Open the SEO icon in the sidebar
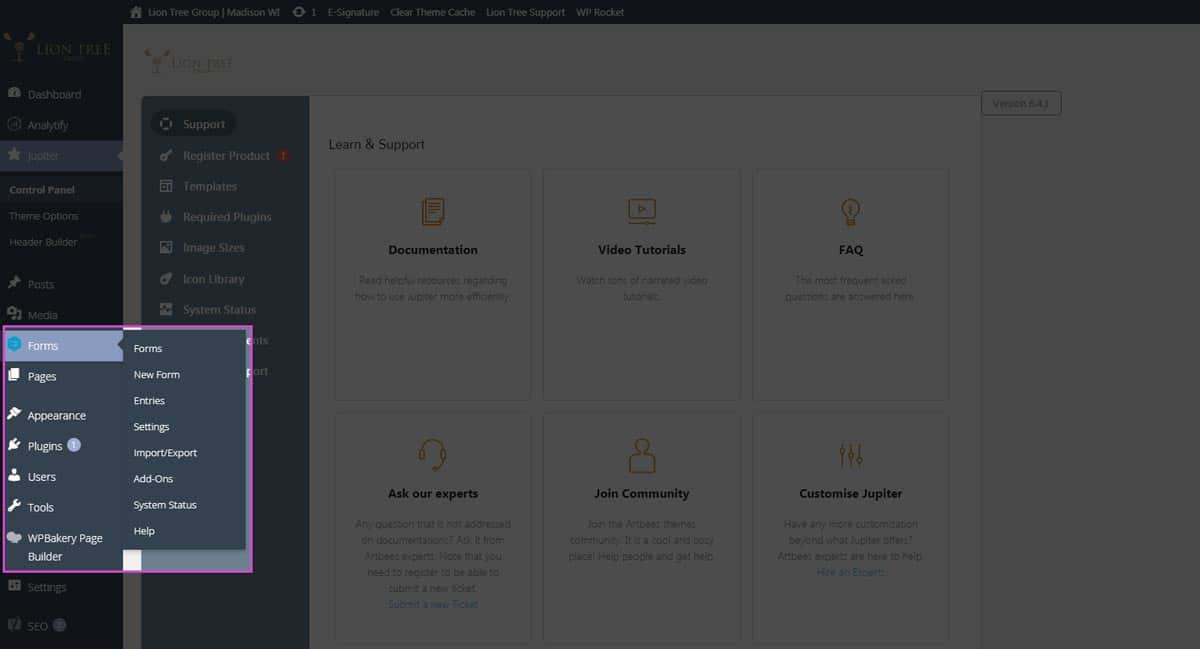Screen dimensions: 1200x649 [x=14, y=625]
